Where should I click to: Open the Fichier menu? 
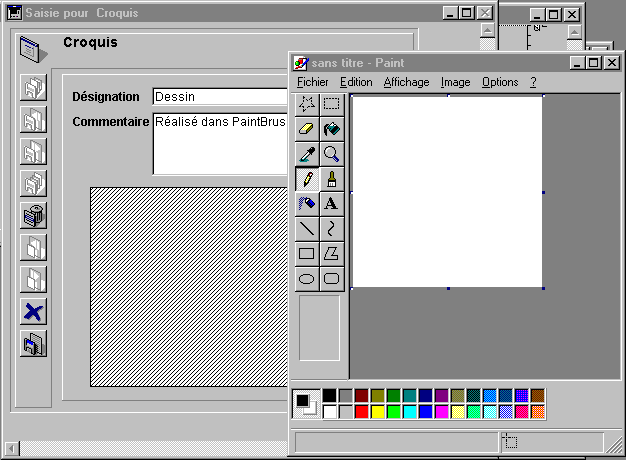(x=312, y=82)
